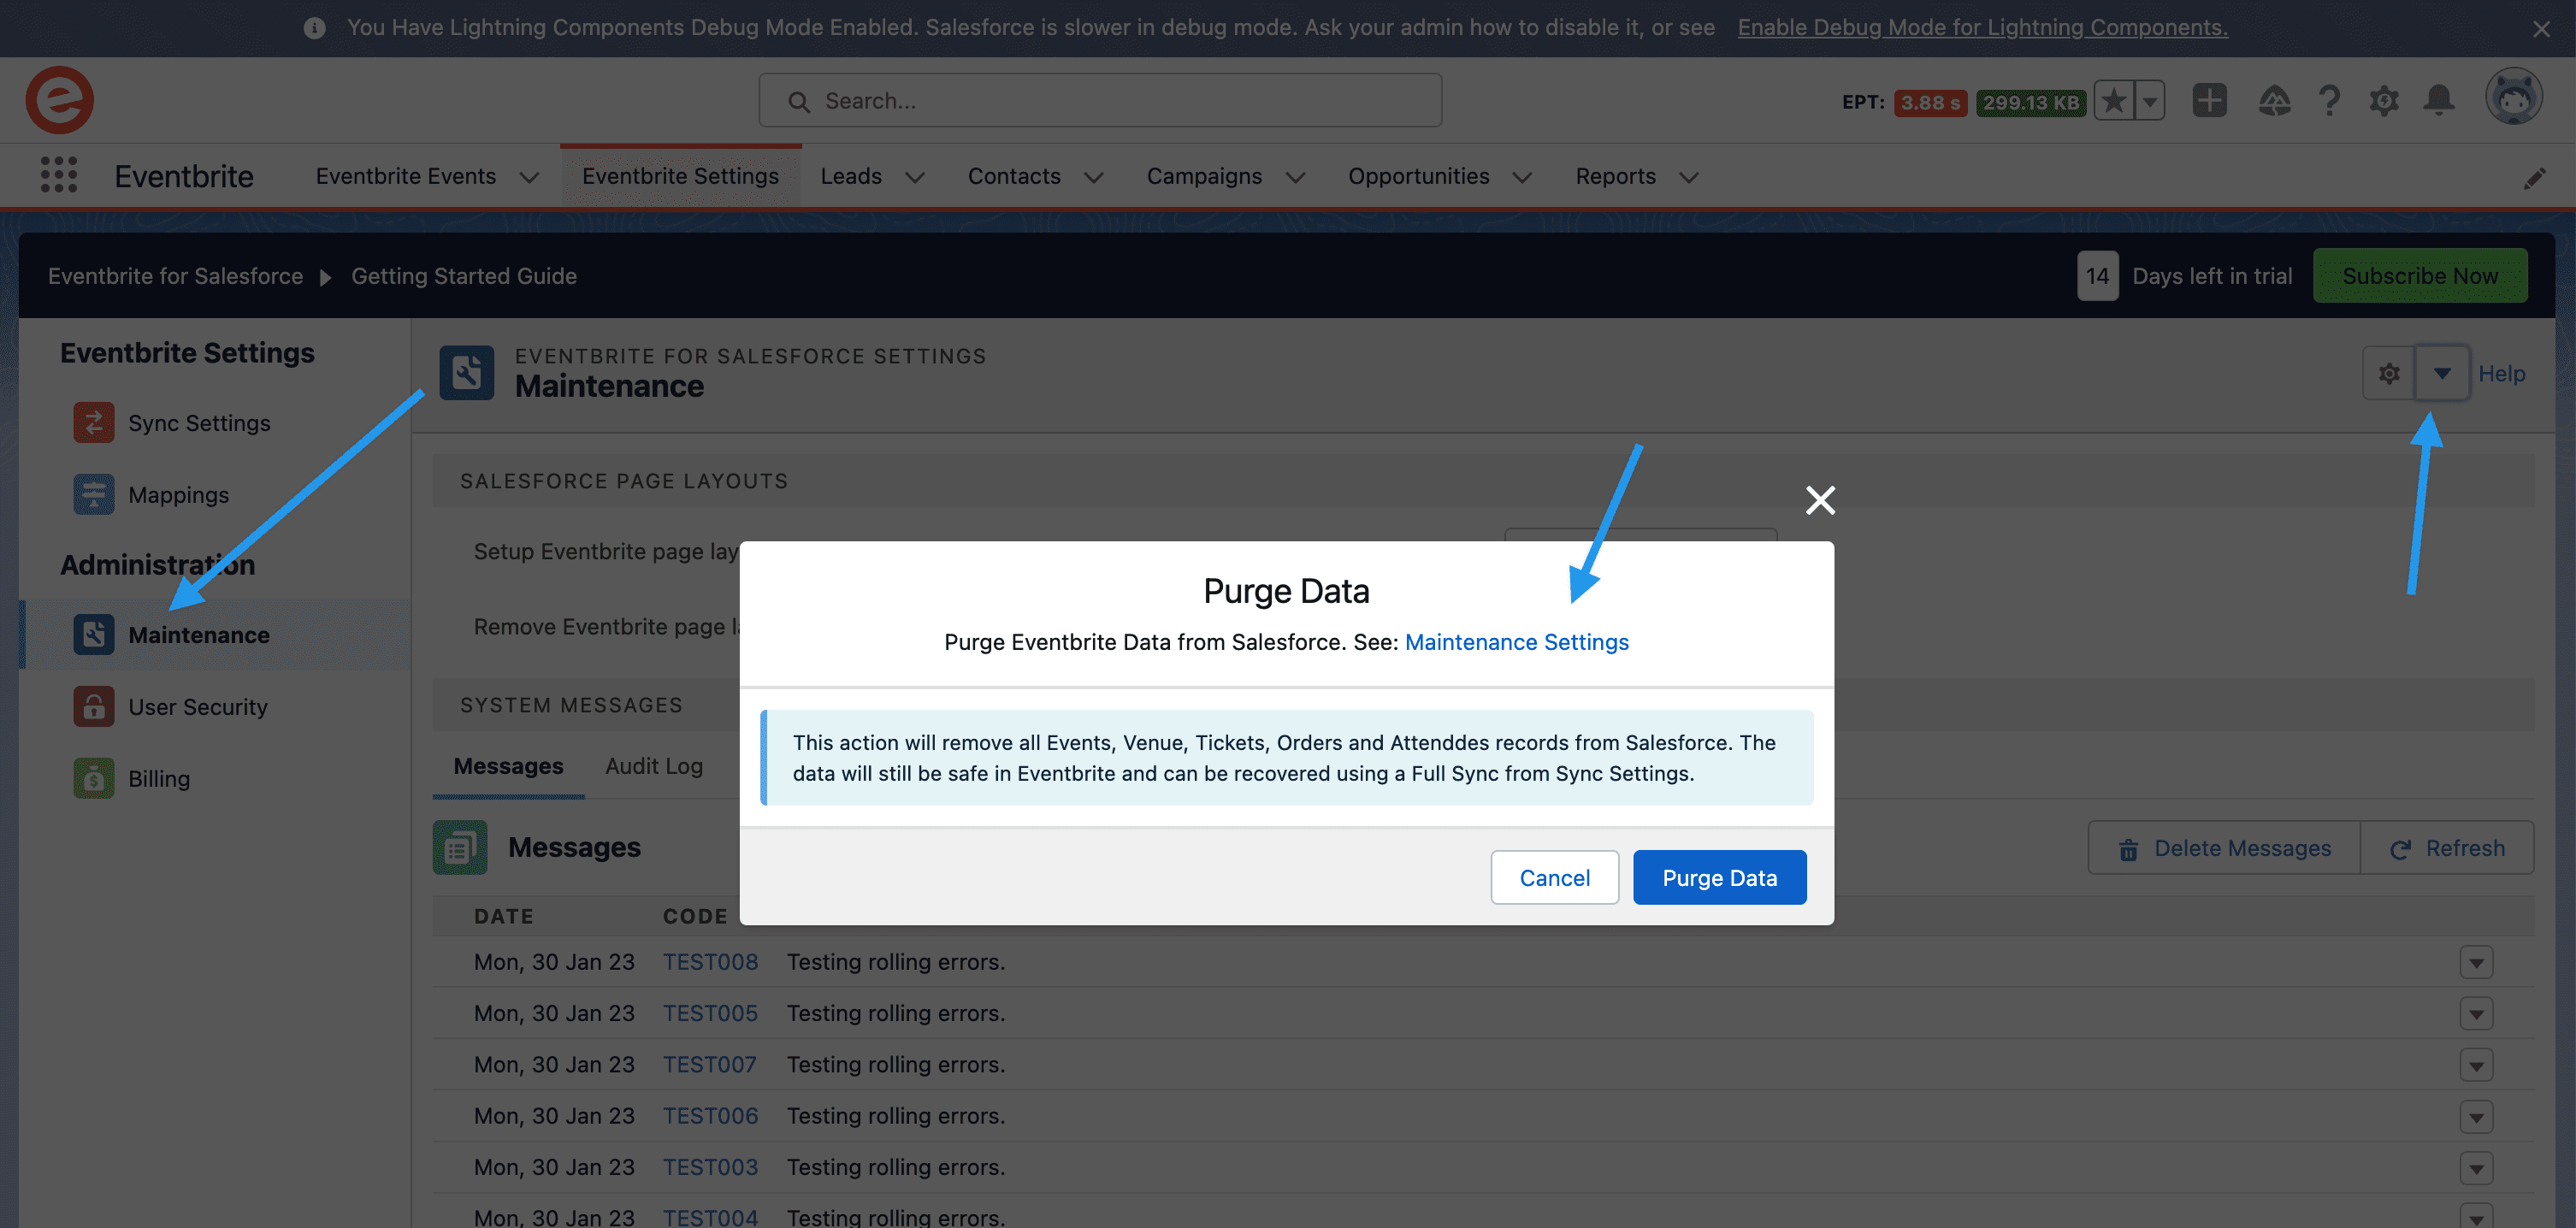Click the Delete Messages button
Viewport: 2576px width, 1228px height.
click(x=2224, y=848)
